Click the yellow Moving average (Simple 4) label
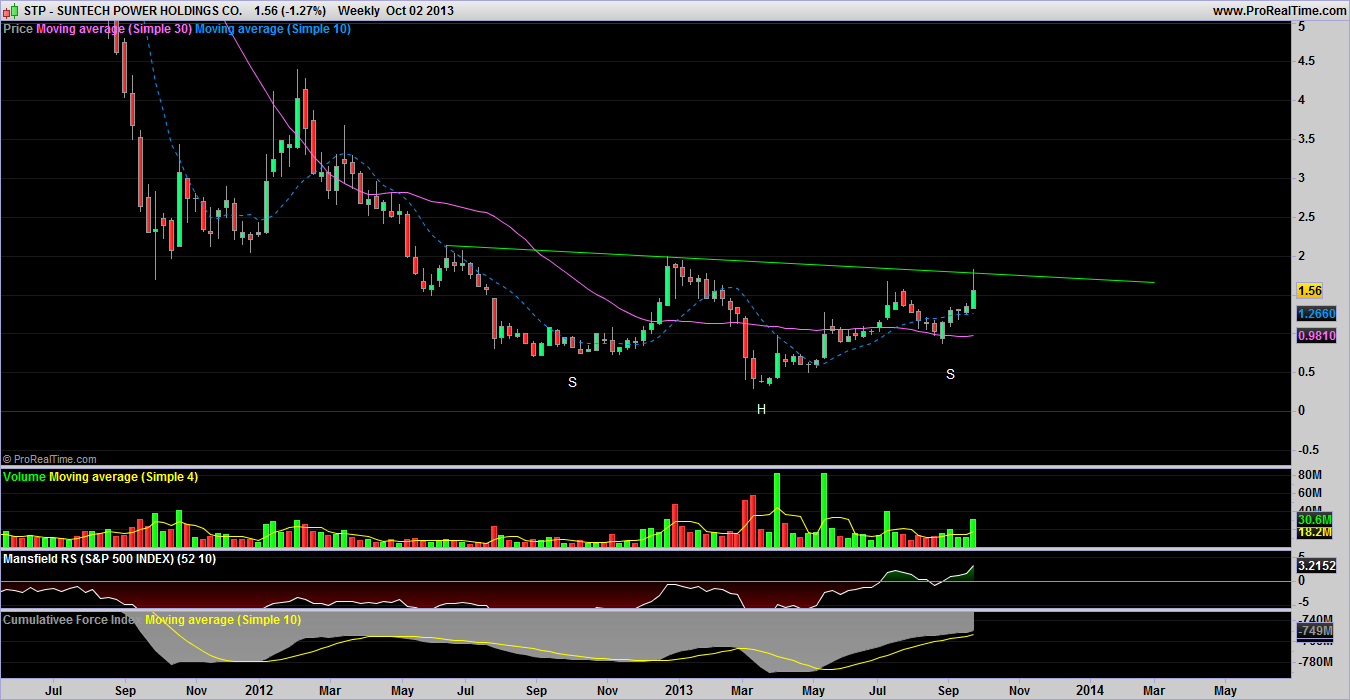1350x700 pixels. click(123, 477)
